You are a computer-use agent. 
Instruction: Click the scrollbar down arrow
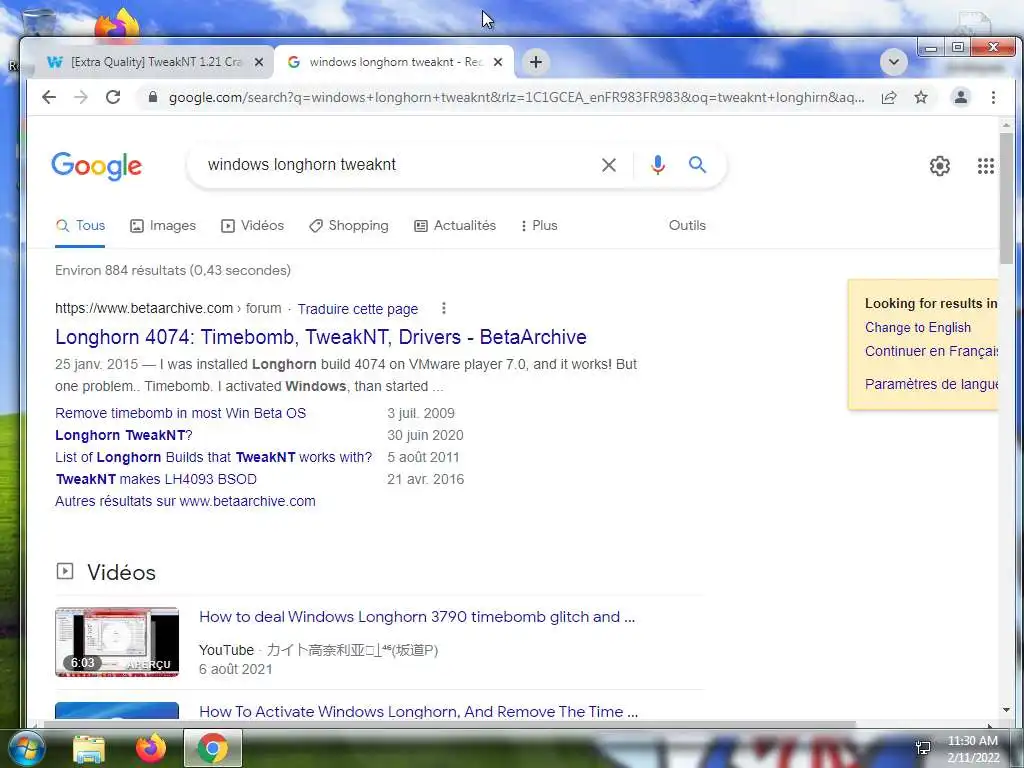pyautogui.click(x=1006, y=710)
